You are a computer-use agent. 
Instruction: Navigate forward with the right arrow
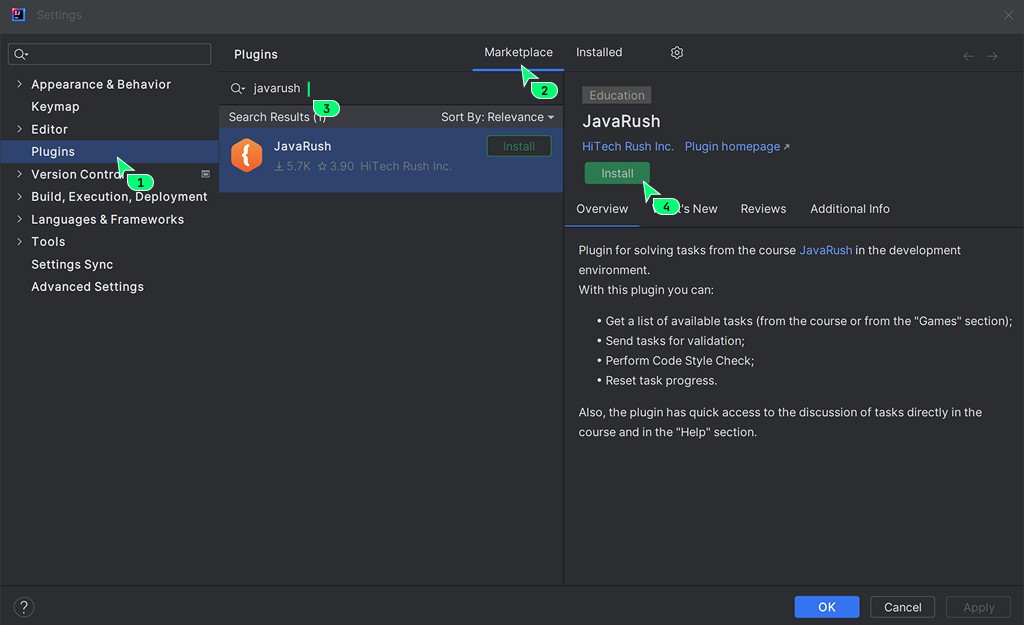pyautogui.click(x=992, y=56)
